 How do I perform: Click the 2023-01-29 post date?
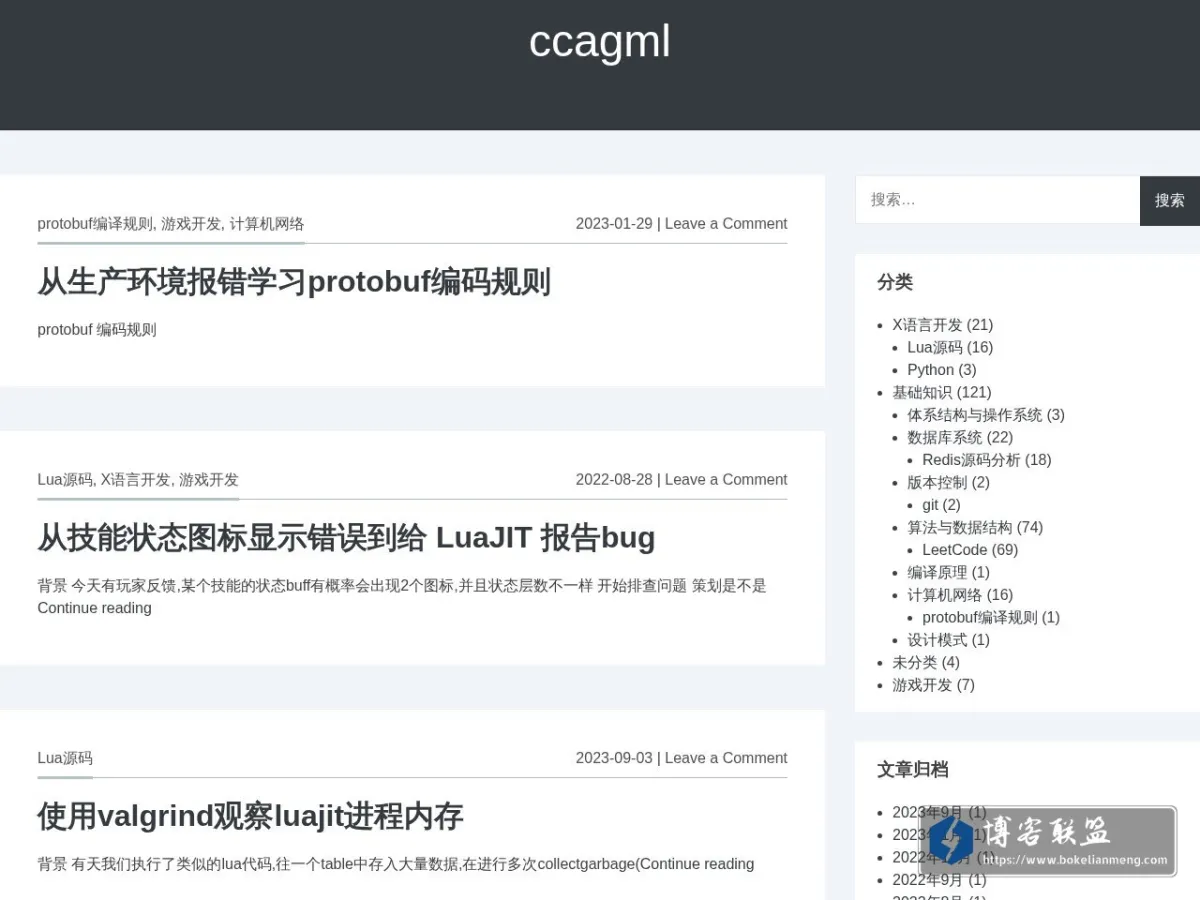coord(614,224)
